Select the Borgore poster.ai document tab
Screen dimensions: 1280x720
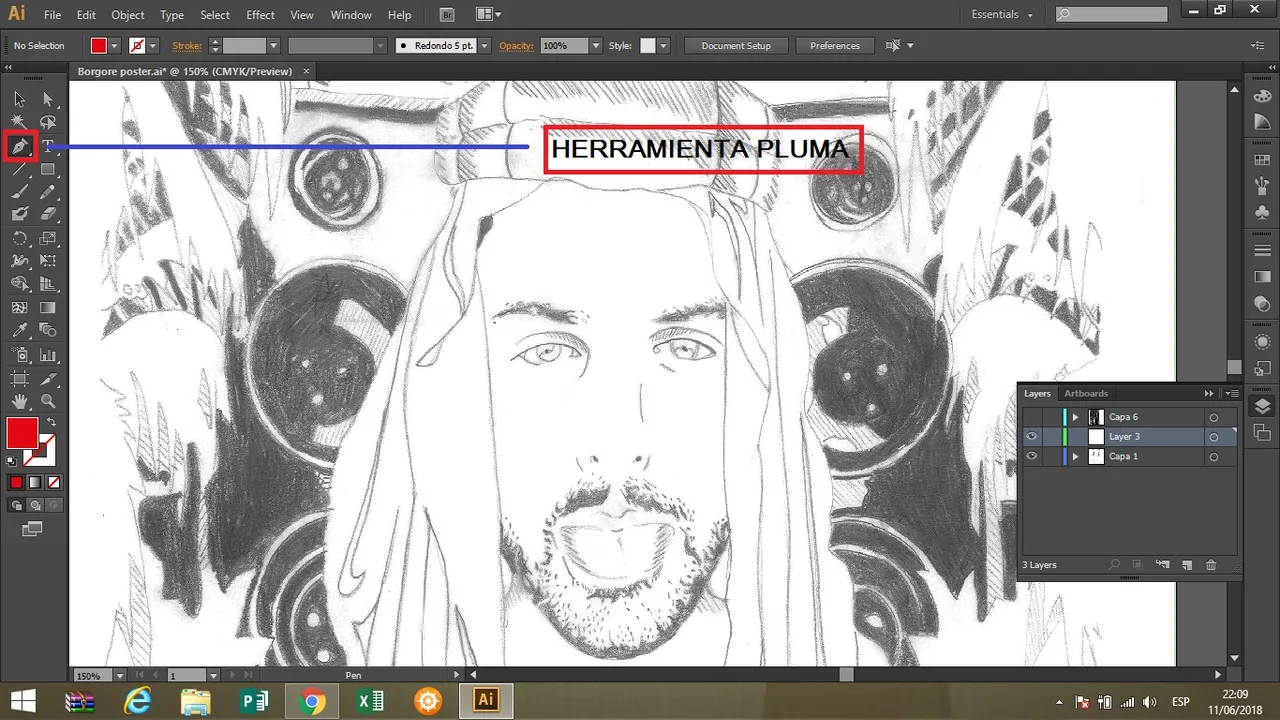pyautogui.click(x=185, y=71)
